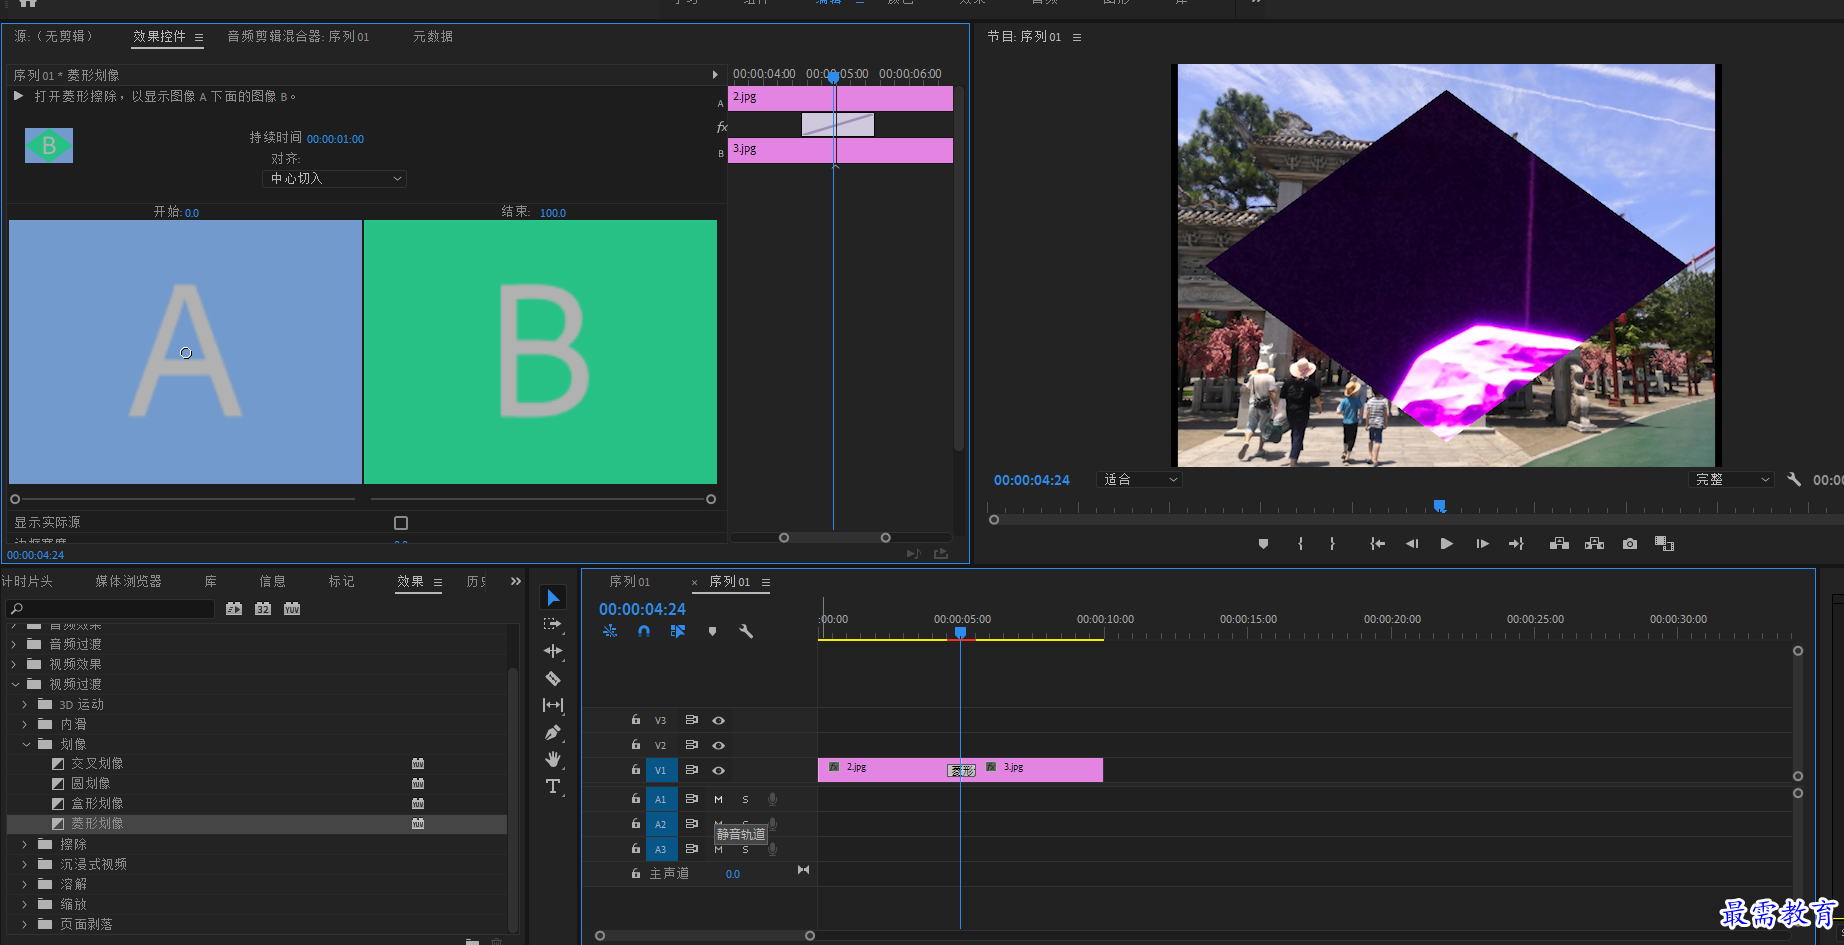This screenshot has height=945, width=1844.
Task: Toggle insert sequences as nests icon
Action: 610,631
